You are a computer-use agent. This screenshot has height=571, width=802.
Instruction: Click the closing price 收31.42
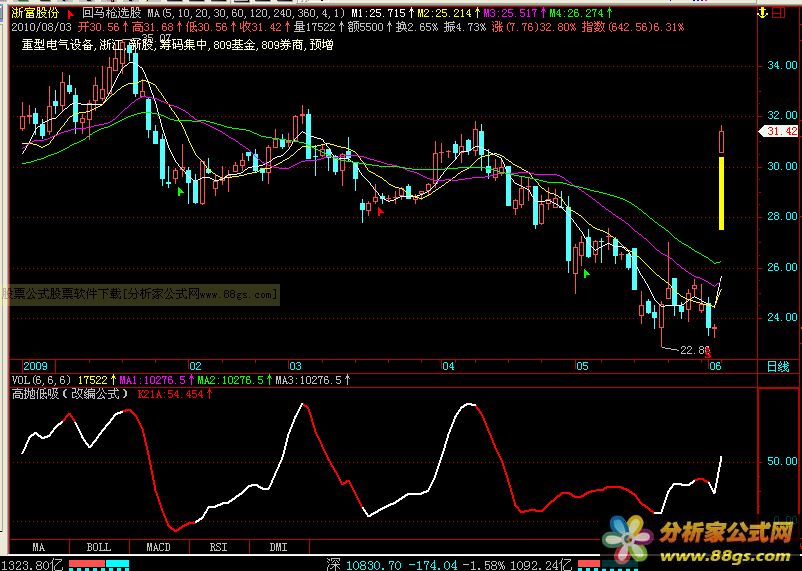261,27
